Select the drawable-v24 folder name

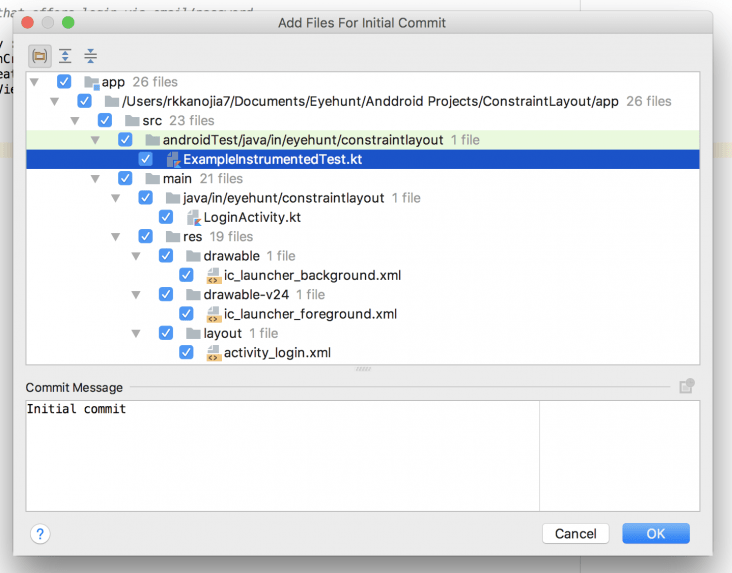246,295
